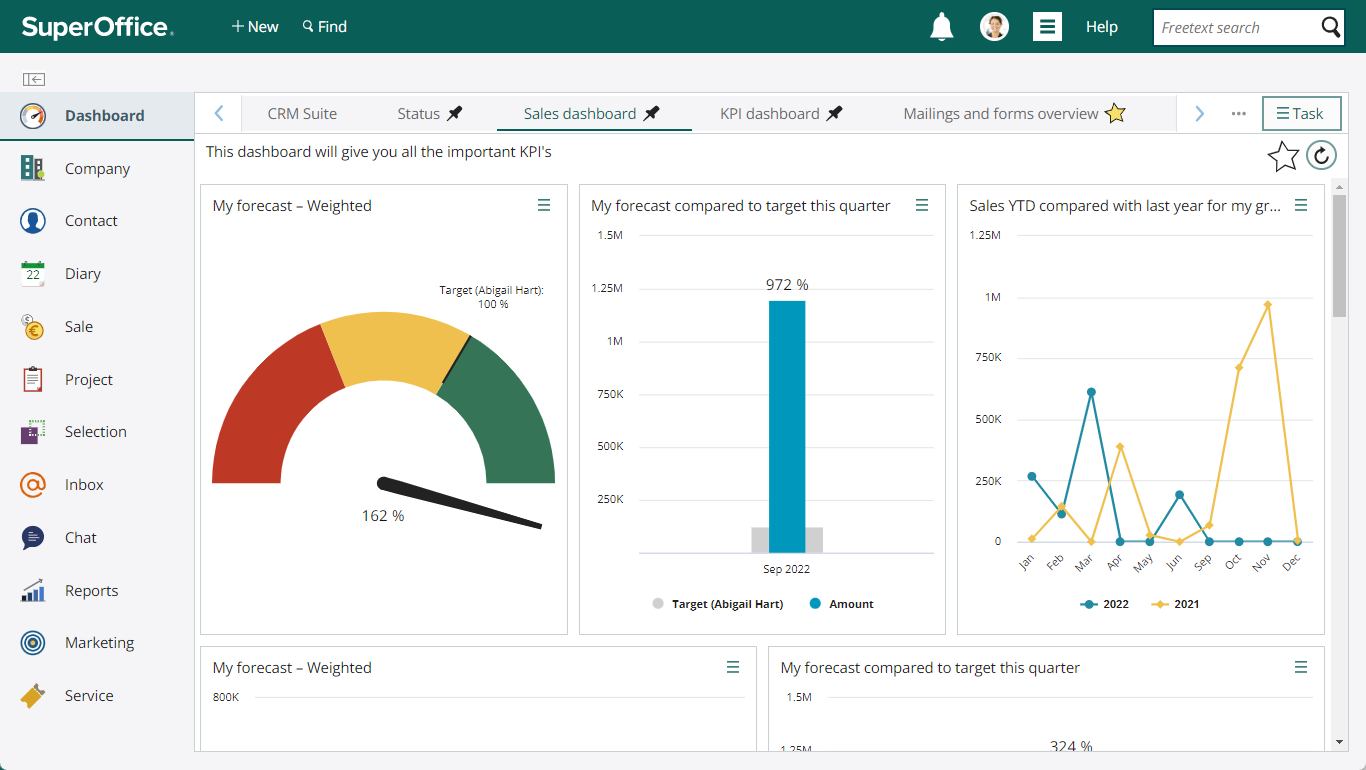
Task: Click the Sale euro coin icon
Action: point(33,327)
